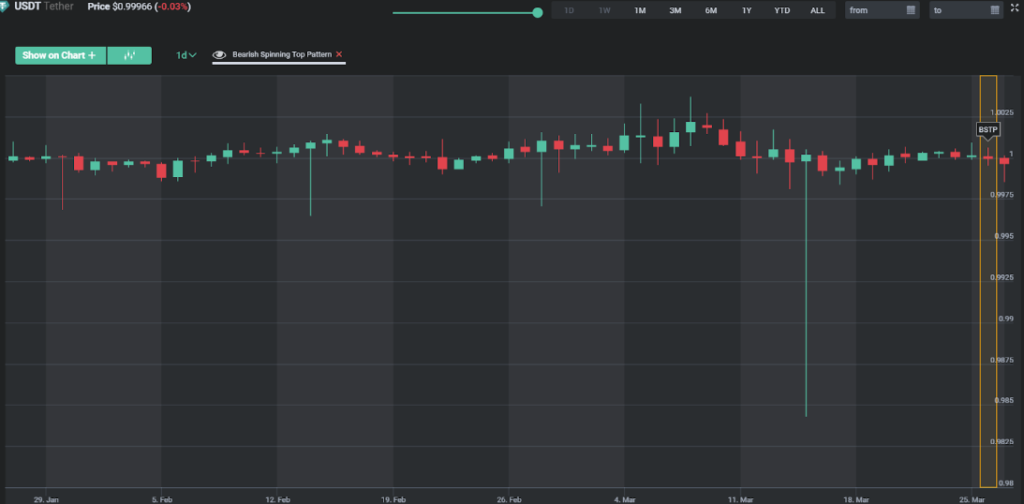The width and height of the screenshot is (1024, 504).
Task: Click the from date input field
Action: click(x=882, y=10)
